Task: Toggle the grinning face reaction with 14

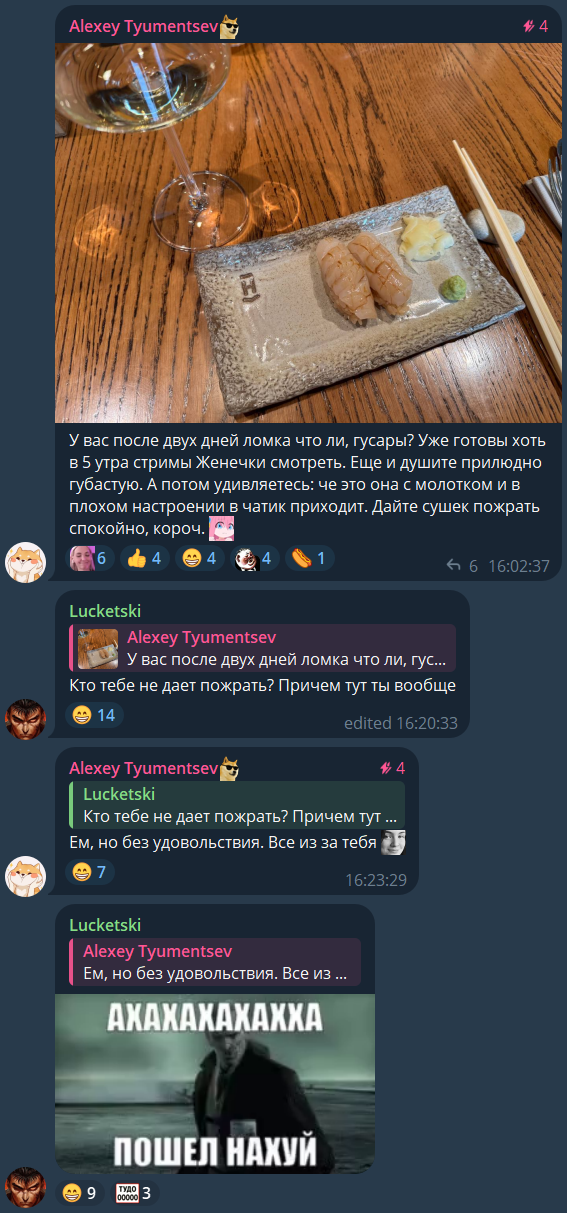Action: [x=95, y=715]
